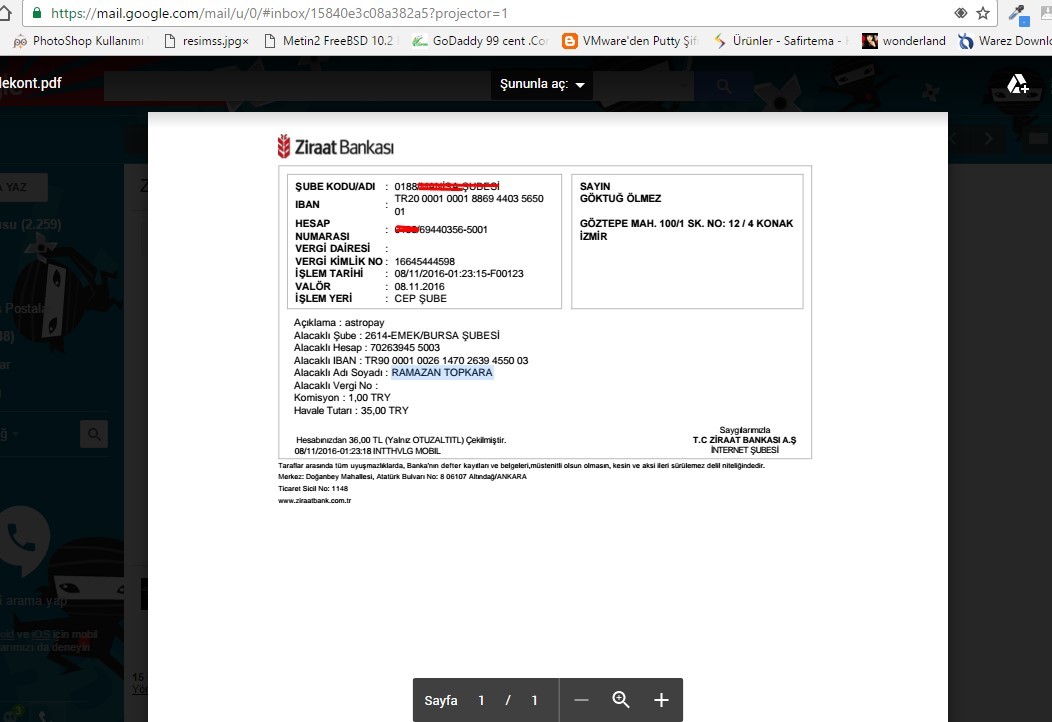
Task: Zoom into the PDF with plus
Action: (x=661, y=700)
